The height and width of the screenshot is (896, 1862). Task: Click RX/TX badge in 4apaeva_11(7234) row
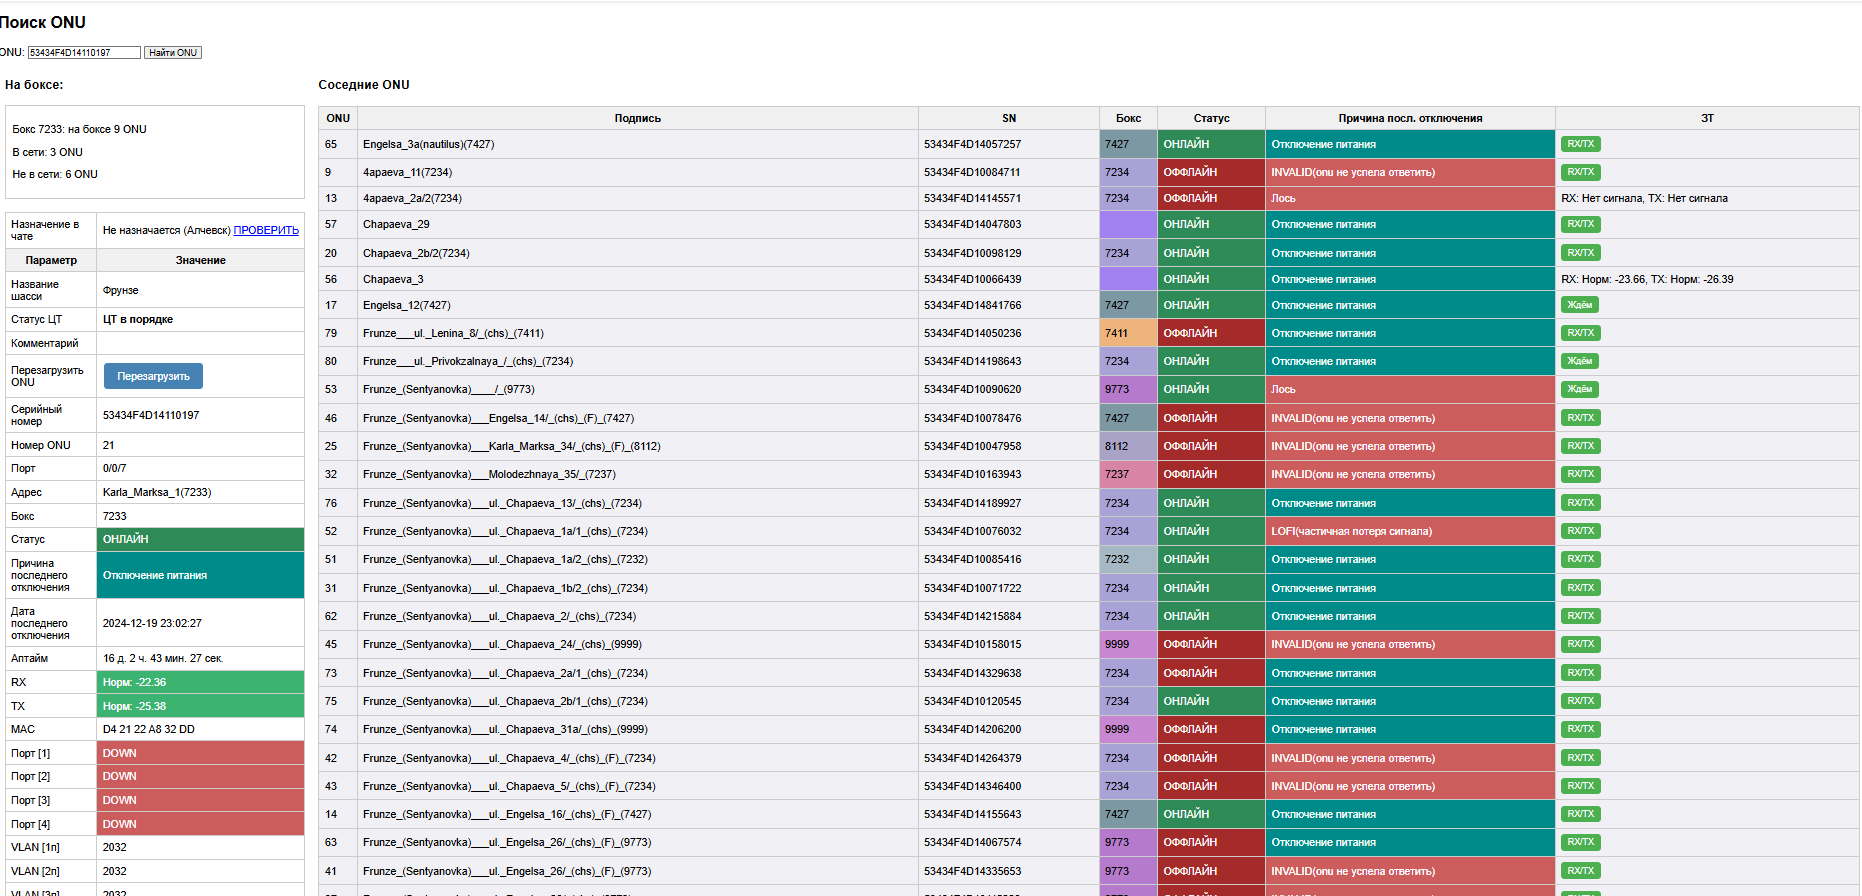click(1581, 172)
